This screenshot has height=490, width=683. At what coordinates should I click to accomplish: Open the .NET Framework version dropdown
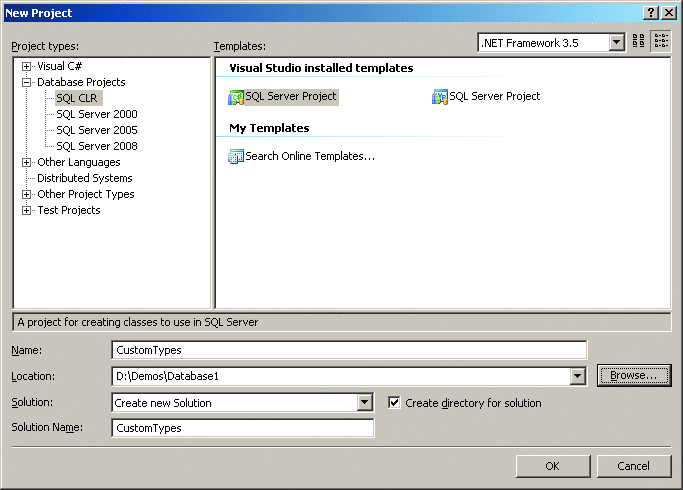(x=616, y=43)
